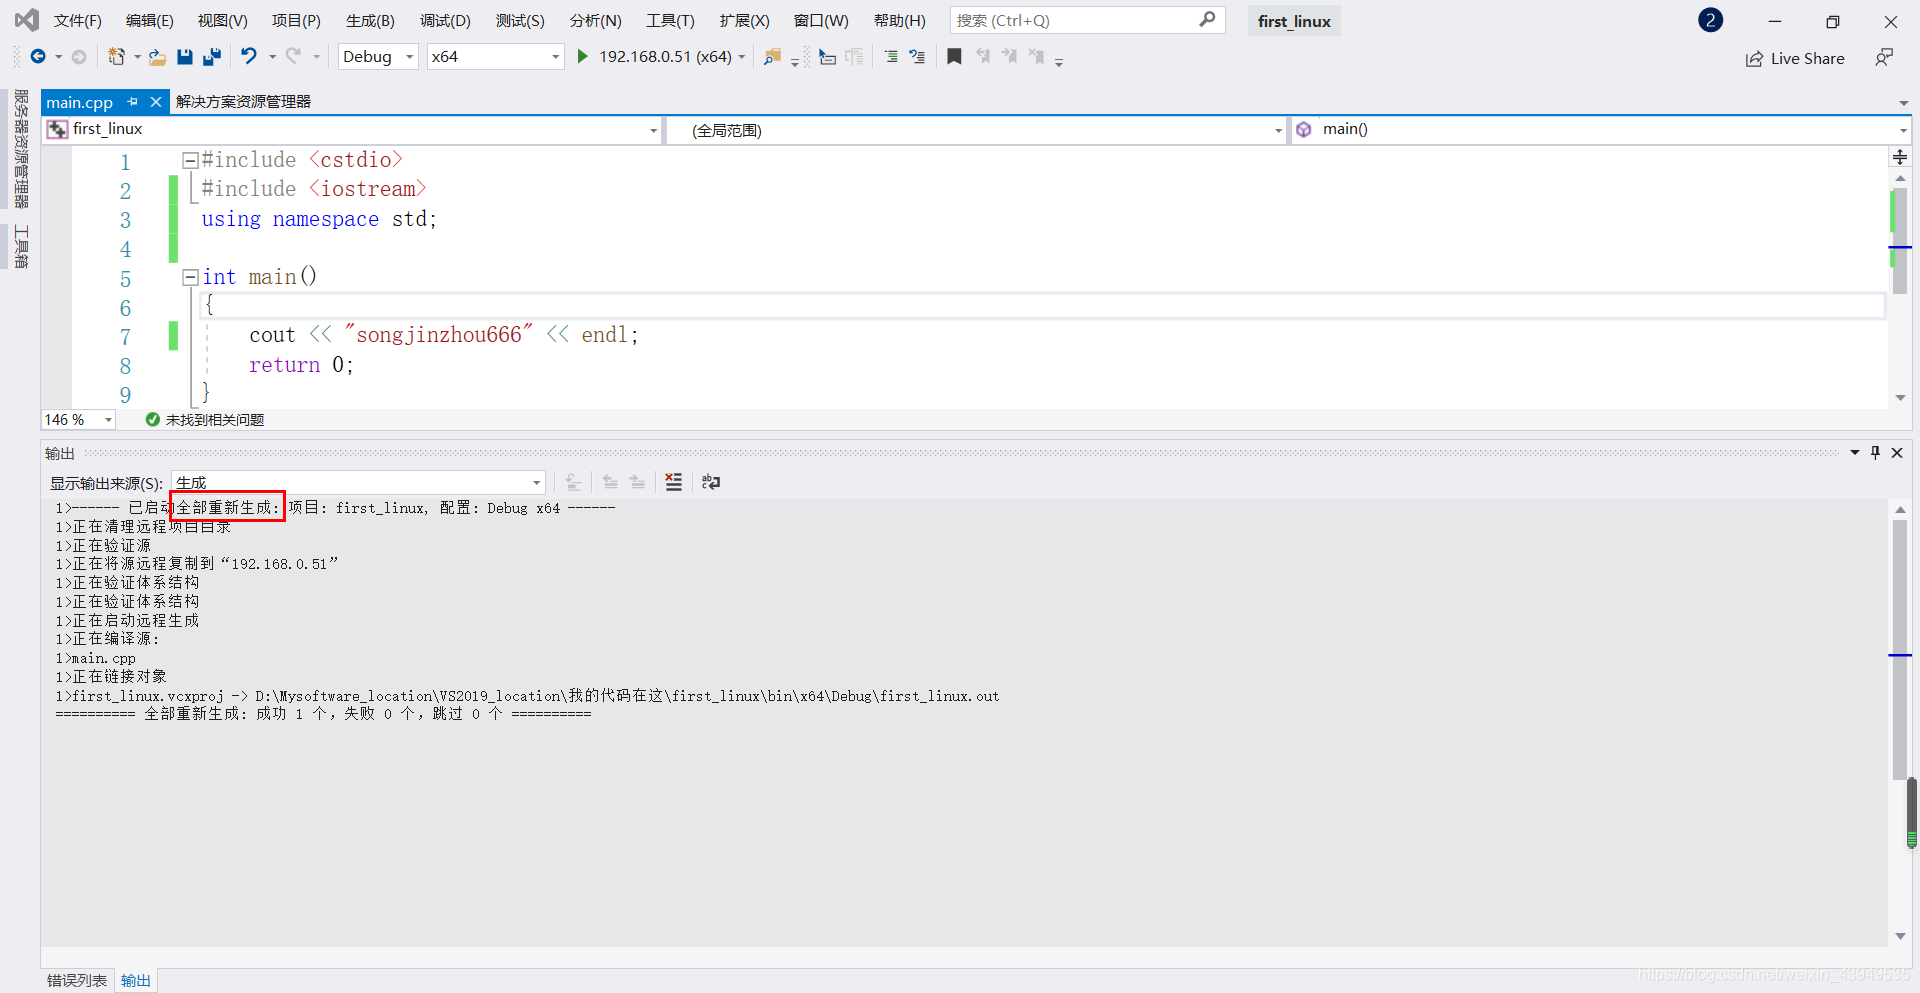Open the dropdown arrow next to 192.168.0.51 target
This screenshot has height=993, width=1920.
[742, 57]
